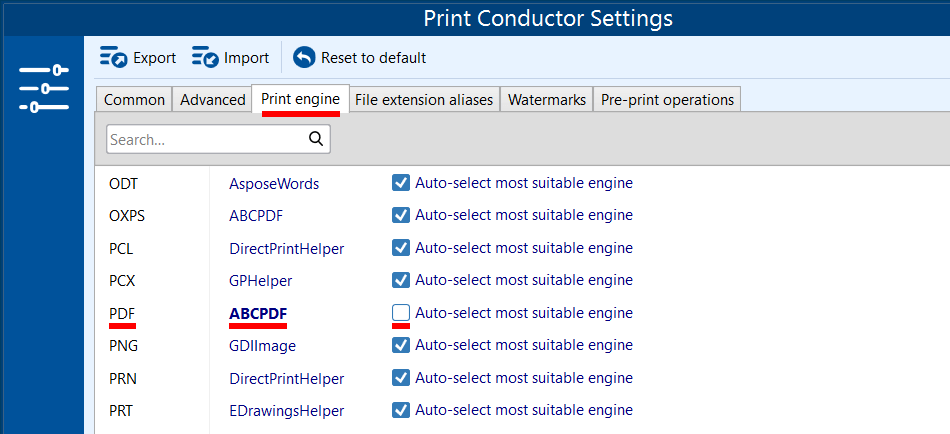Uncheck auto-select engine for ODT
This screenshot has width=950, height=434.
click(x=401, y=183)
